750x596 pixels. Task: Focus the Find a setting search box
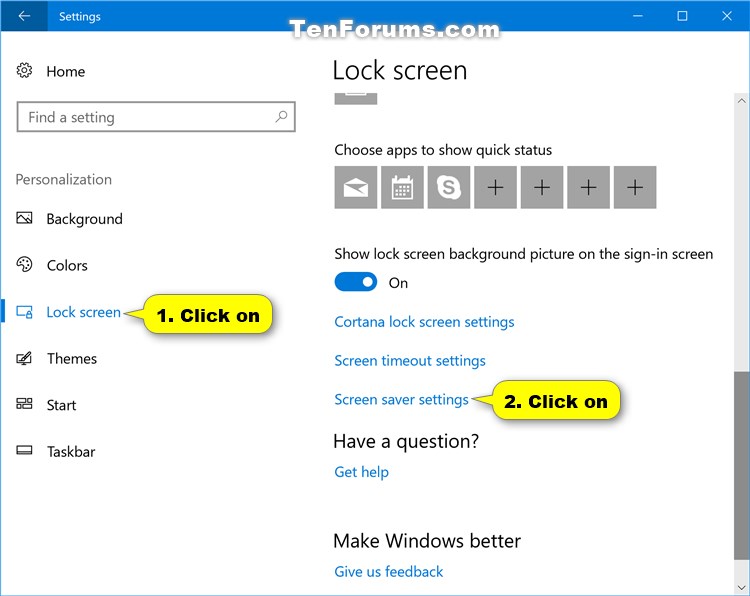[156, 116]
